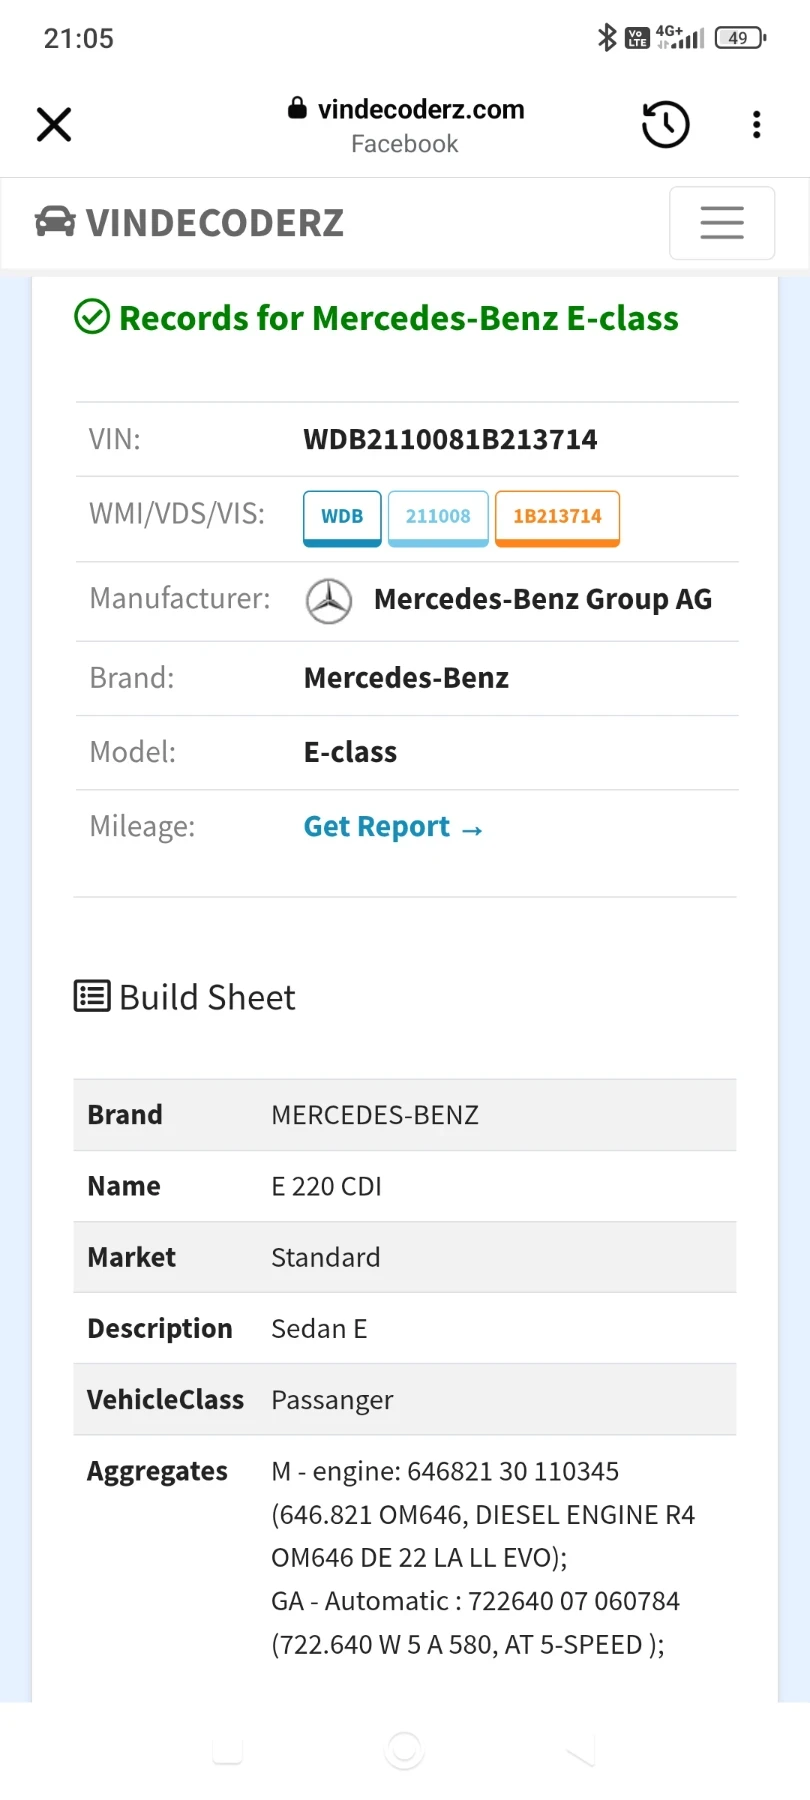
Task: Select the Passanger vehicle class cell
Action: (332, 1400)
